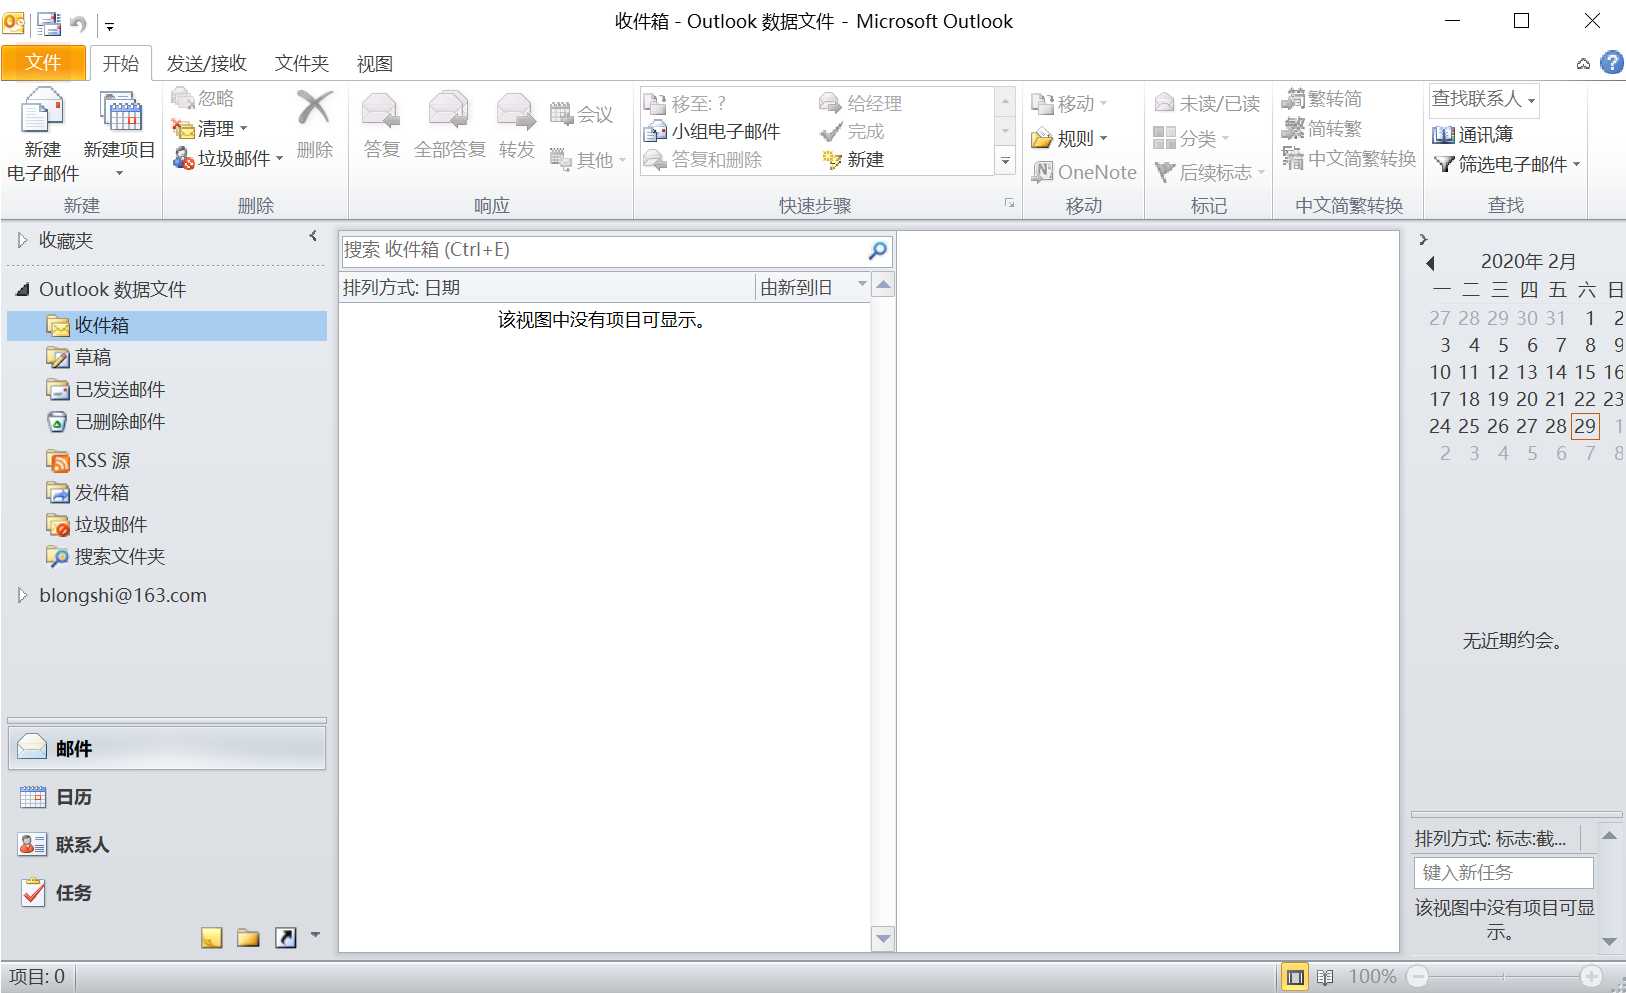Image resolution: width=1626 pixels, height=993 pixels.
Task: Click Traditional to Simplified (繁转简)
Action: [x=1322, y=99]
